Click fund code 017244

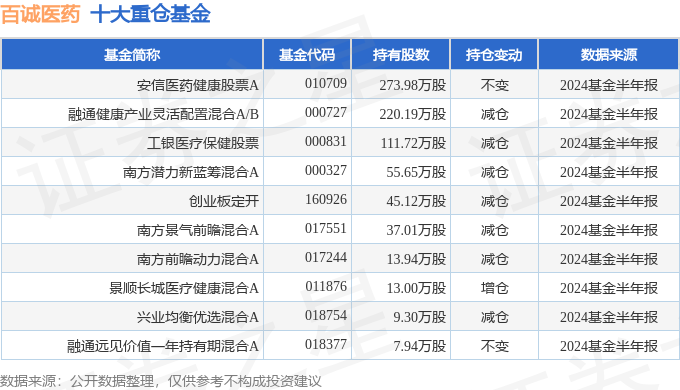pos(326,258)
